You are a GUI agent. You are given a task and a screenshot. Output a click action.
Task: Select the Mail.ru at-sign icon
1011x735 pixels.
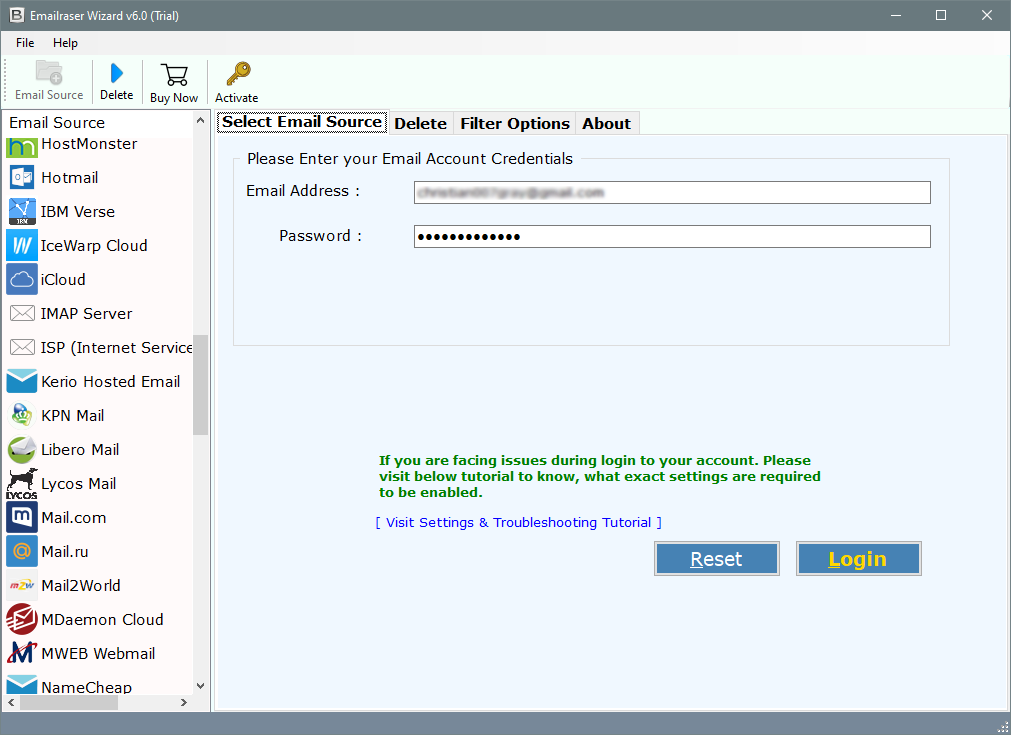tap(22, 551)
